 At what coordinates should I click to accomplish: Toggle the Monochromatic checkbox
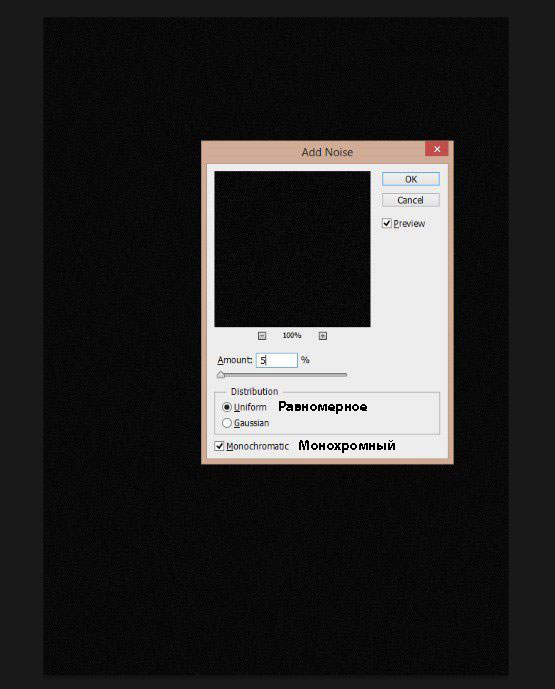coord(219,446)
